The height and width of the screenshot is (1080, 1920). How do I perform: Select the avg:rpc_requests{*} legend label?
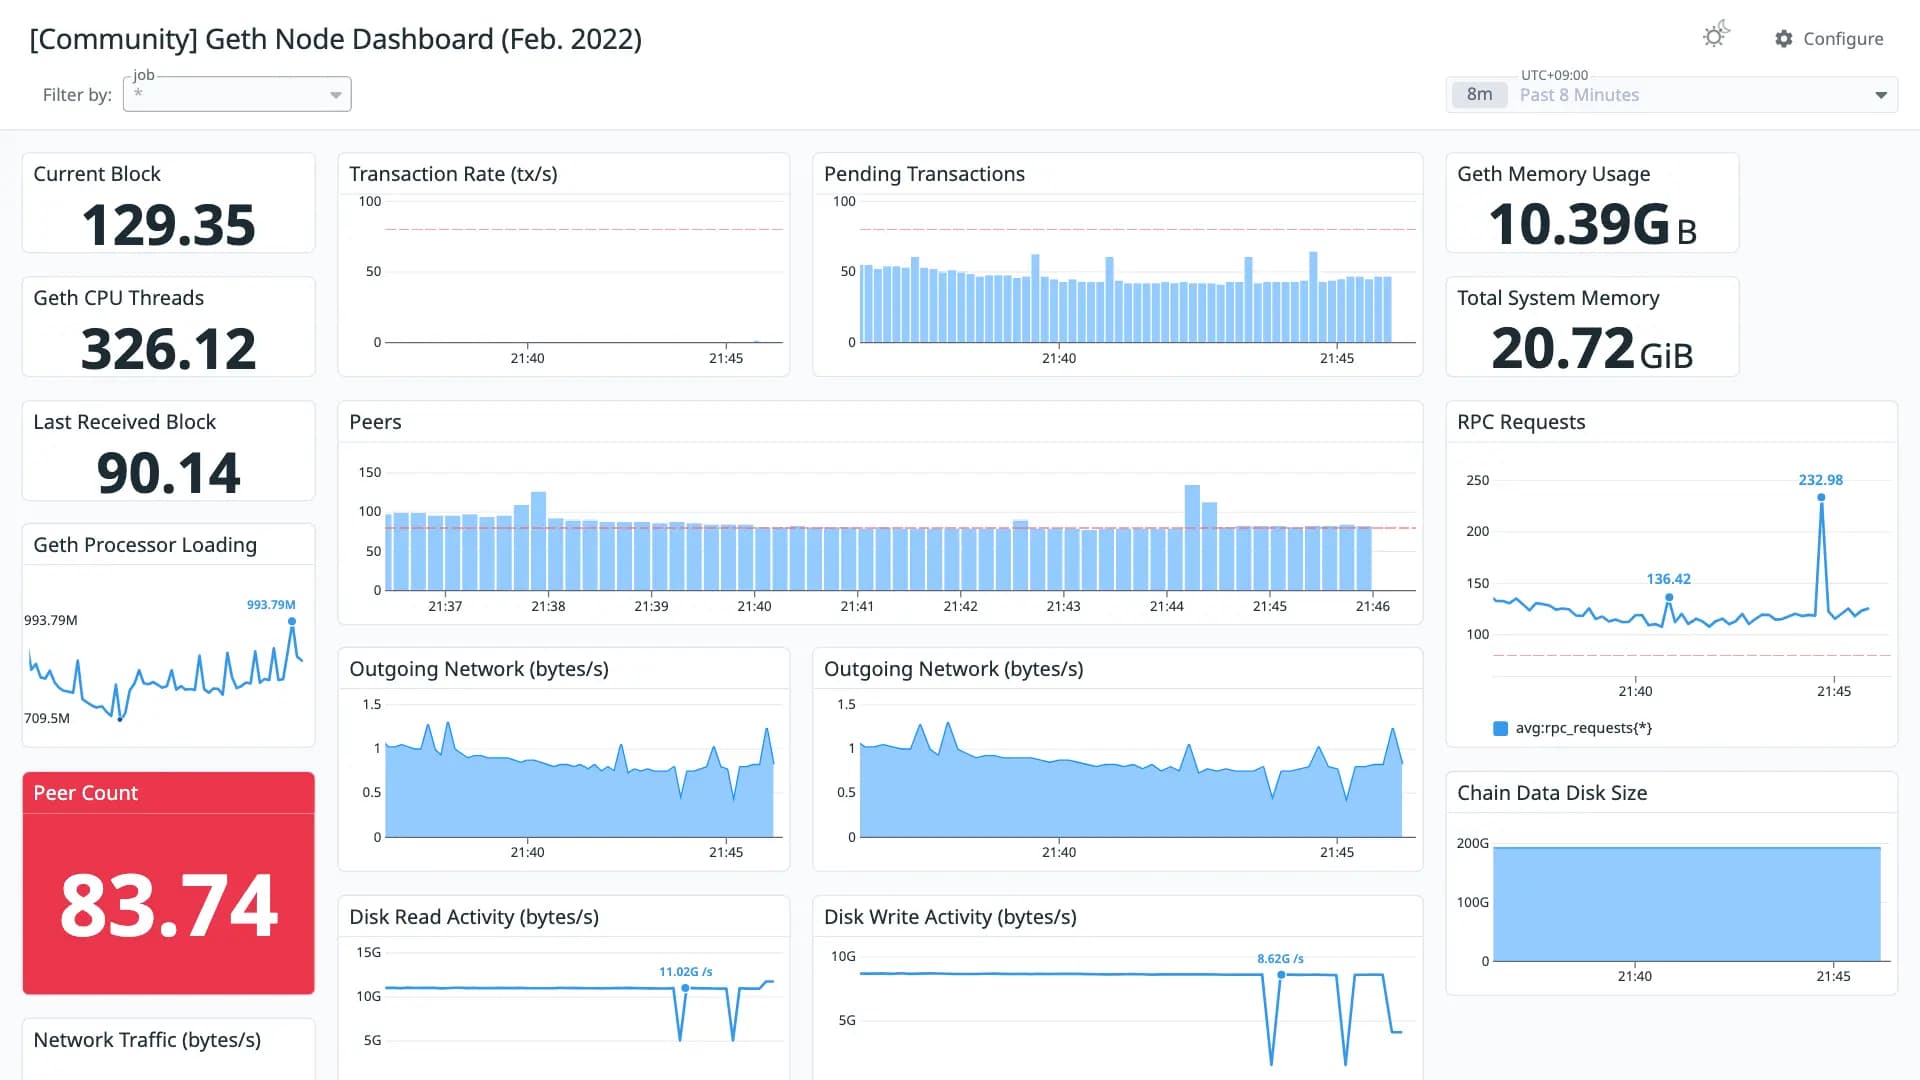pyautogui.click(x=1584, y=728)
